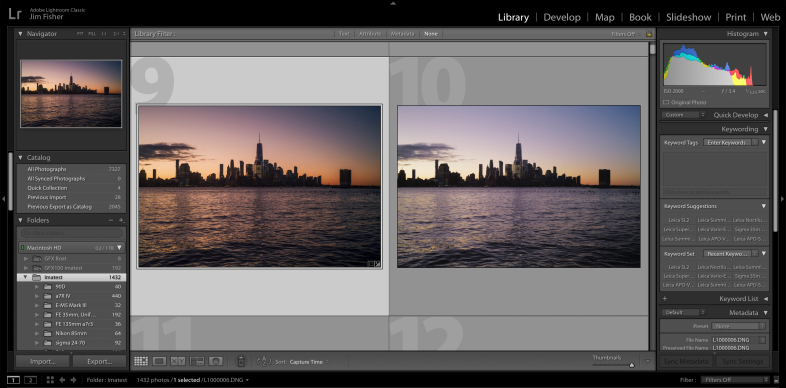The height and width of the screenshot is (388, 786).
Task: Hide top module bar via top arrow
Action: click(x=393, y=3)
